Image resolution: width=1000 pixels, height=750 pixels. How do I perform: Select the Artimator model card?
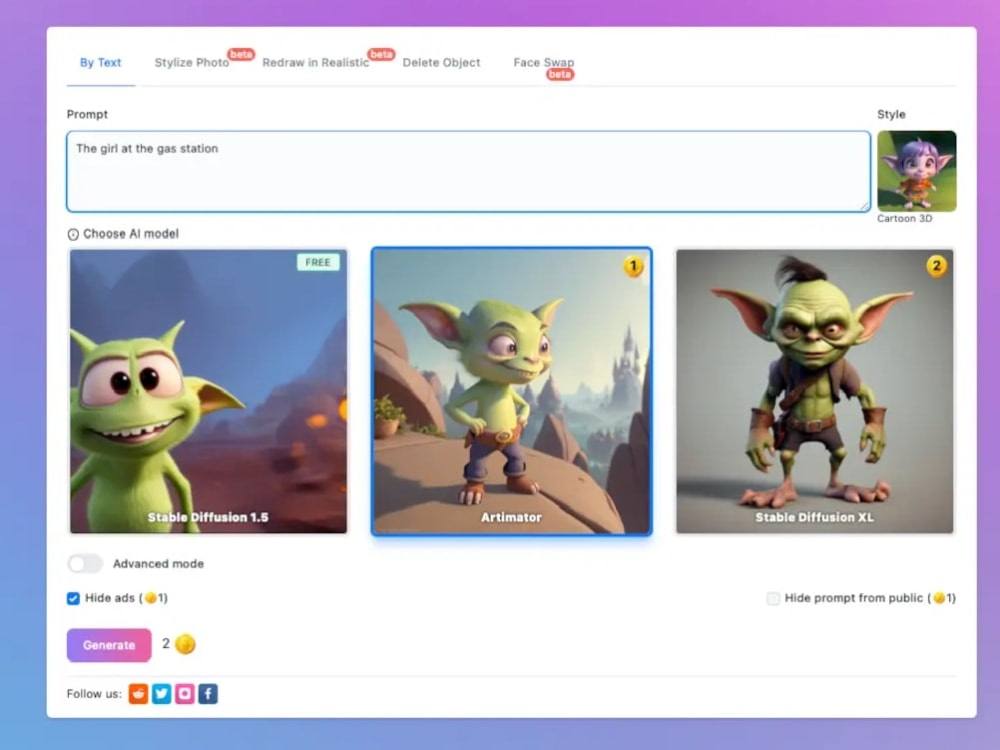coord(512,390)
